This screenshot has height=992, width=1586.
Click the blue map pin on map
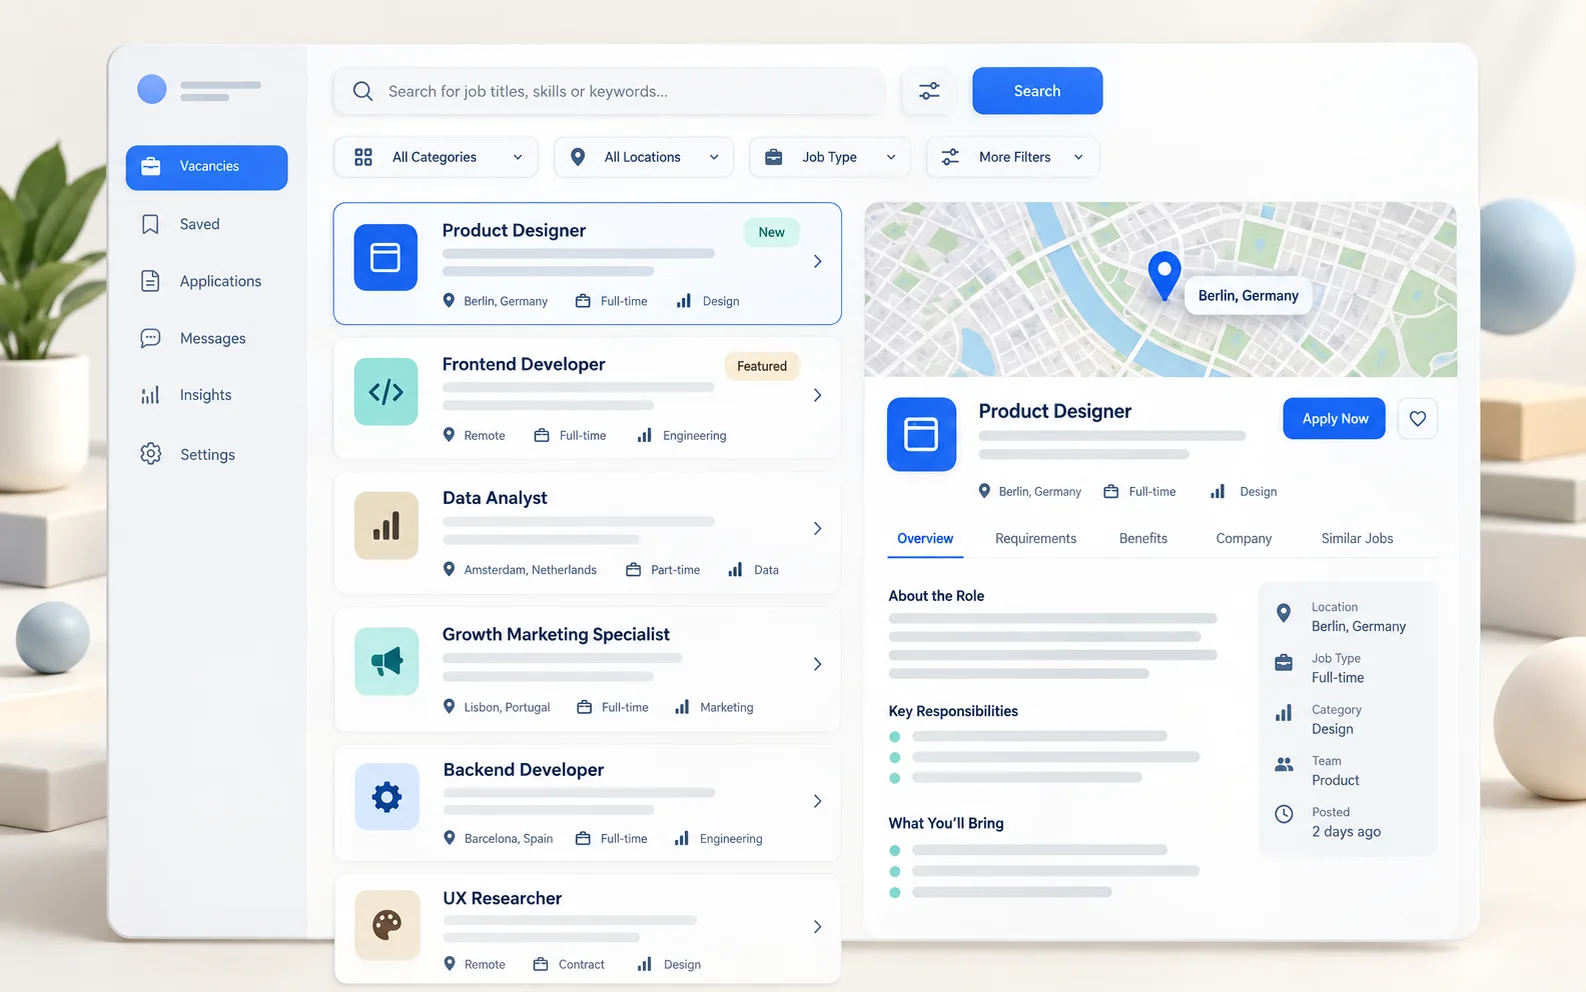(1164, 275)
